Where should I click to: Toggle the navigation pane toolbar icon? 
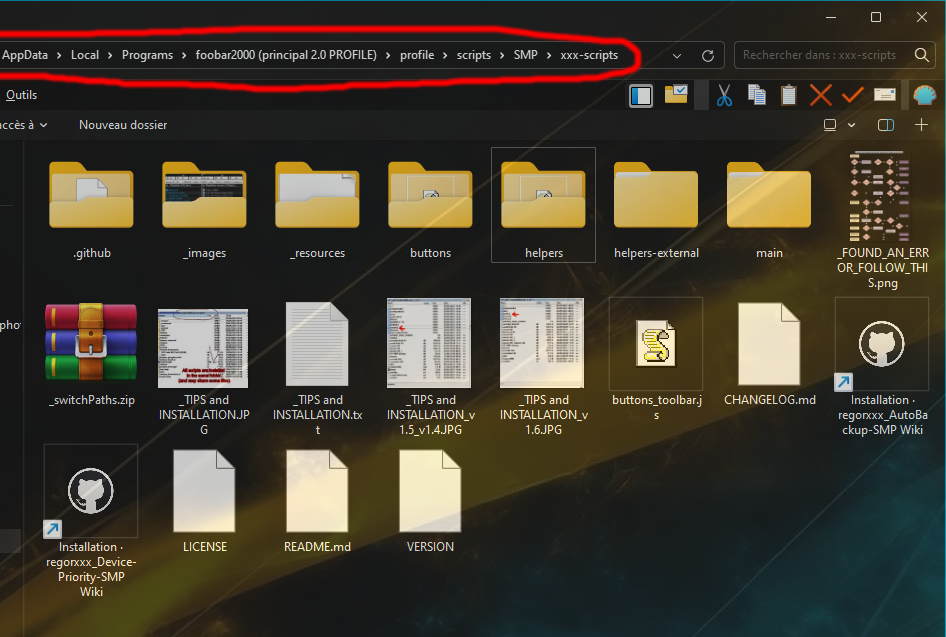pos(641,95)
